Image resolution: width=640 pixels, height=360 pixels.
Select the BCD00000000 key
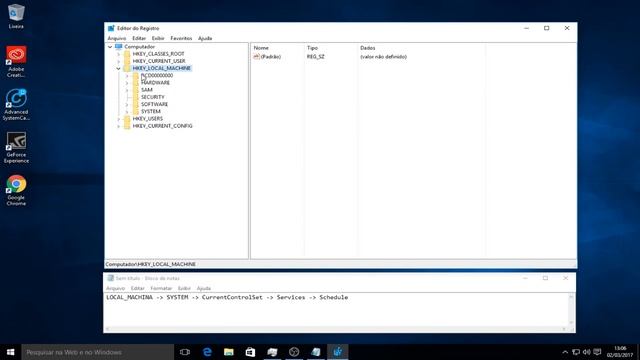(157, 76)
